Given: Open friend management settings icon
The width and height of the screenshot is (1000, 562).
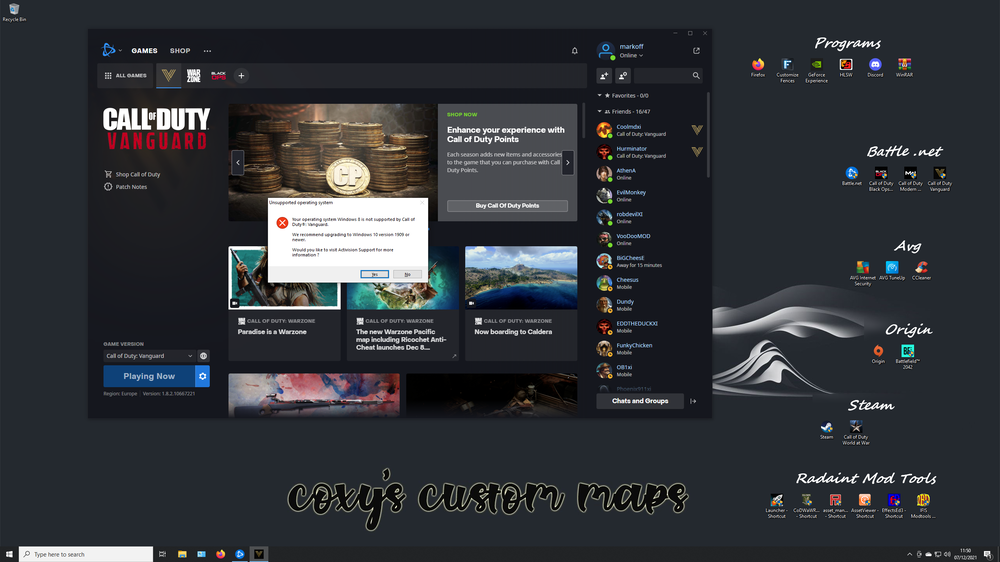Looking at the screenshot, I should click(623, 76).
